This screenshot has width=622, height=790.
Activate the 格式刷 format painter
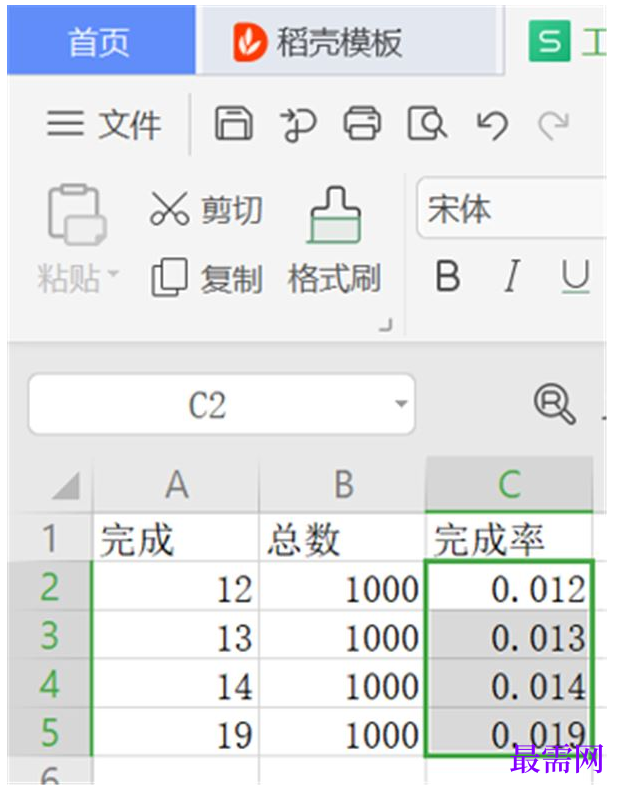334,241
